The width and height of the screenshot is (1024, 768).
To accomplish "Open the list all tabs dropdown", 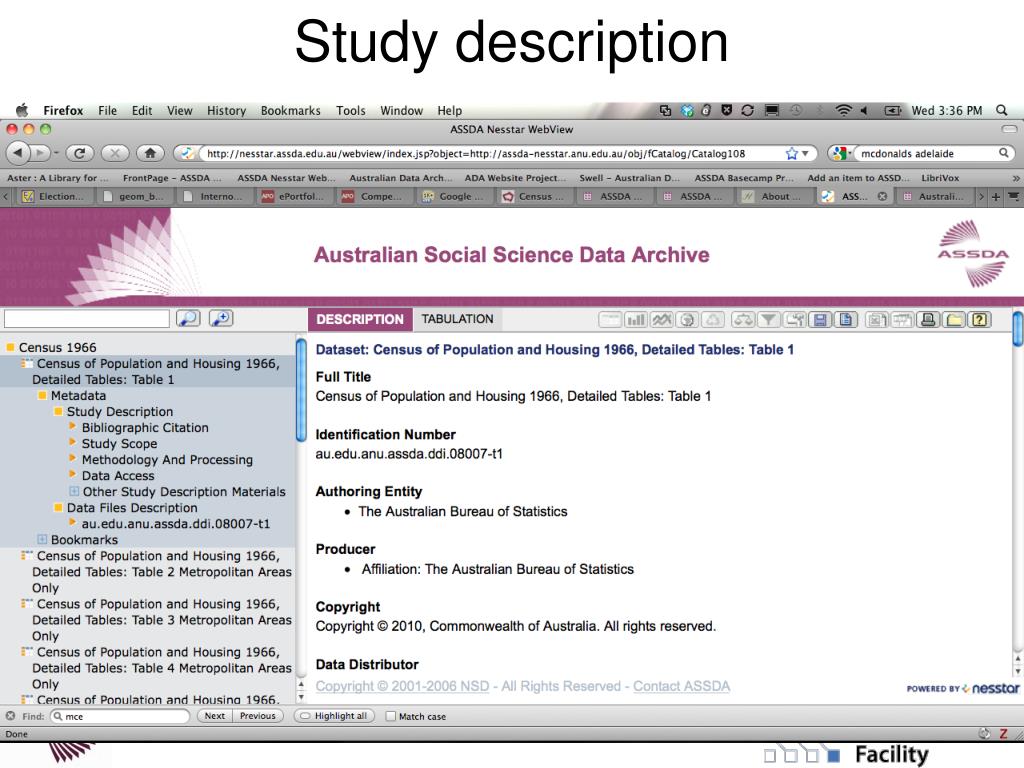I will pyautogui.click(x=1013, y=197).
